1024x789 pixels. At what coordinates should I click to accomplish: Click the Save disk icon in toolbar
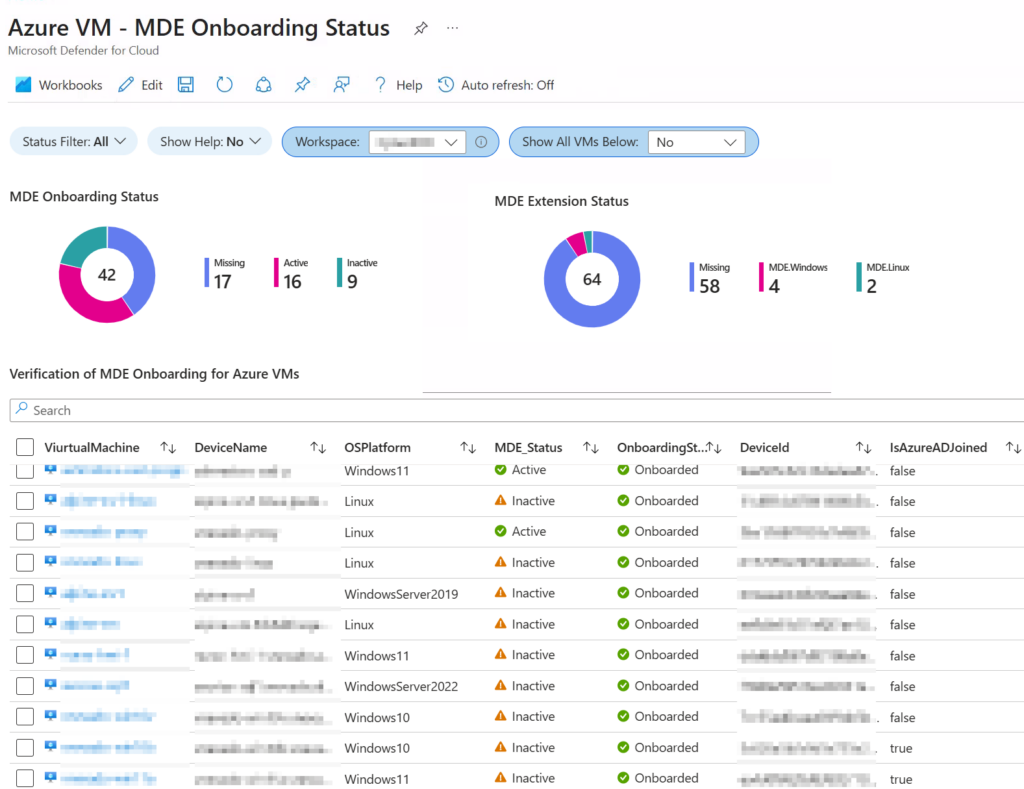(x=185, y=85)
